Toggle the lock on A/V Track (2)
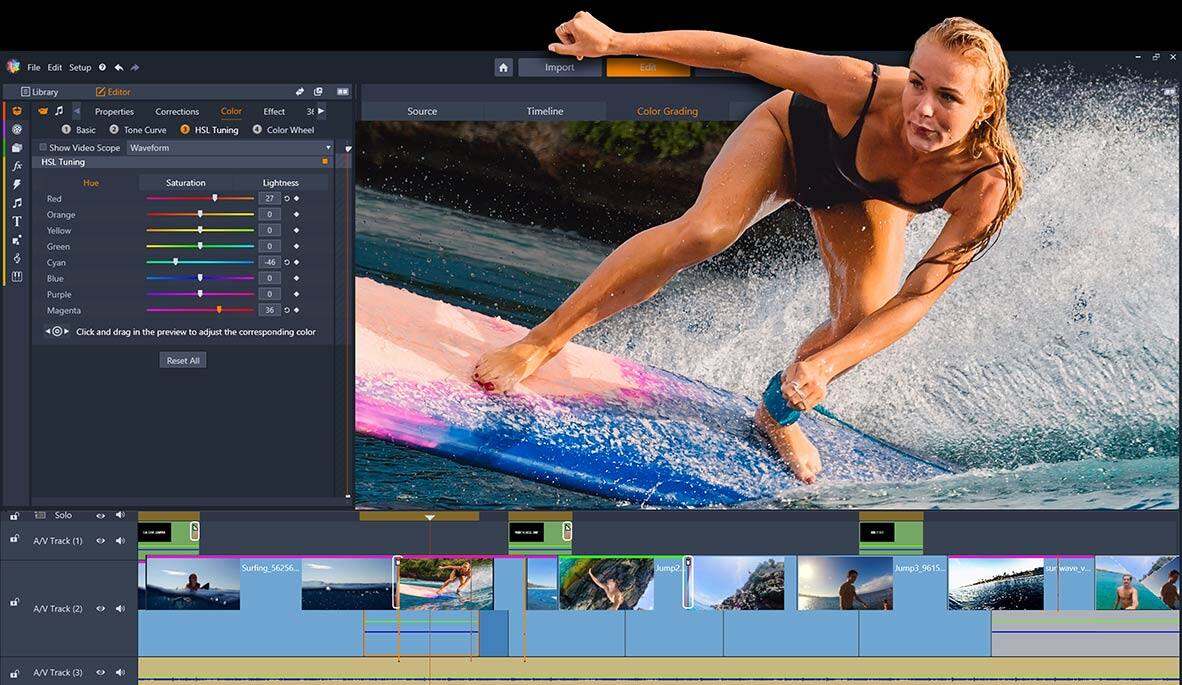Image resolution: width=1182 pixels, height=685 pixels. point(14,602)
